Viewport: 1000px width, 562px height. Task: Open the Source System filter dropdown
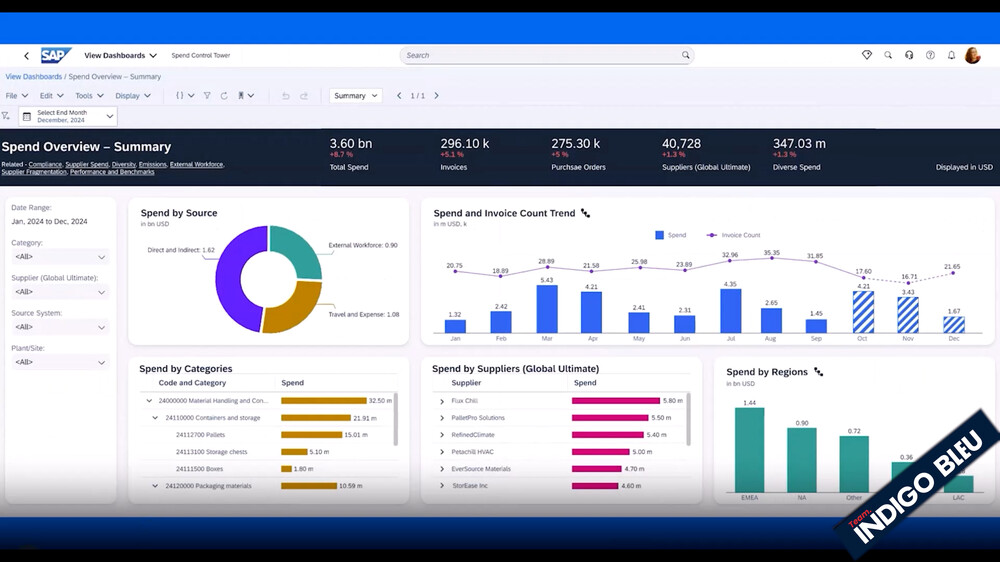click(59, 327)
